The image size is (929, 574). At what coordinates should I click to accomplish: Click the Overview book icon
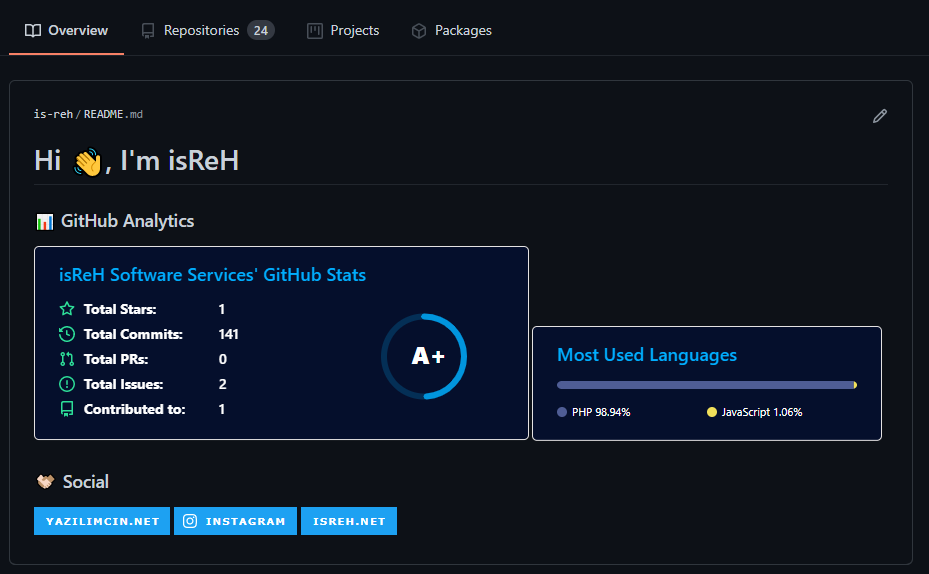(x=33, y=31)
